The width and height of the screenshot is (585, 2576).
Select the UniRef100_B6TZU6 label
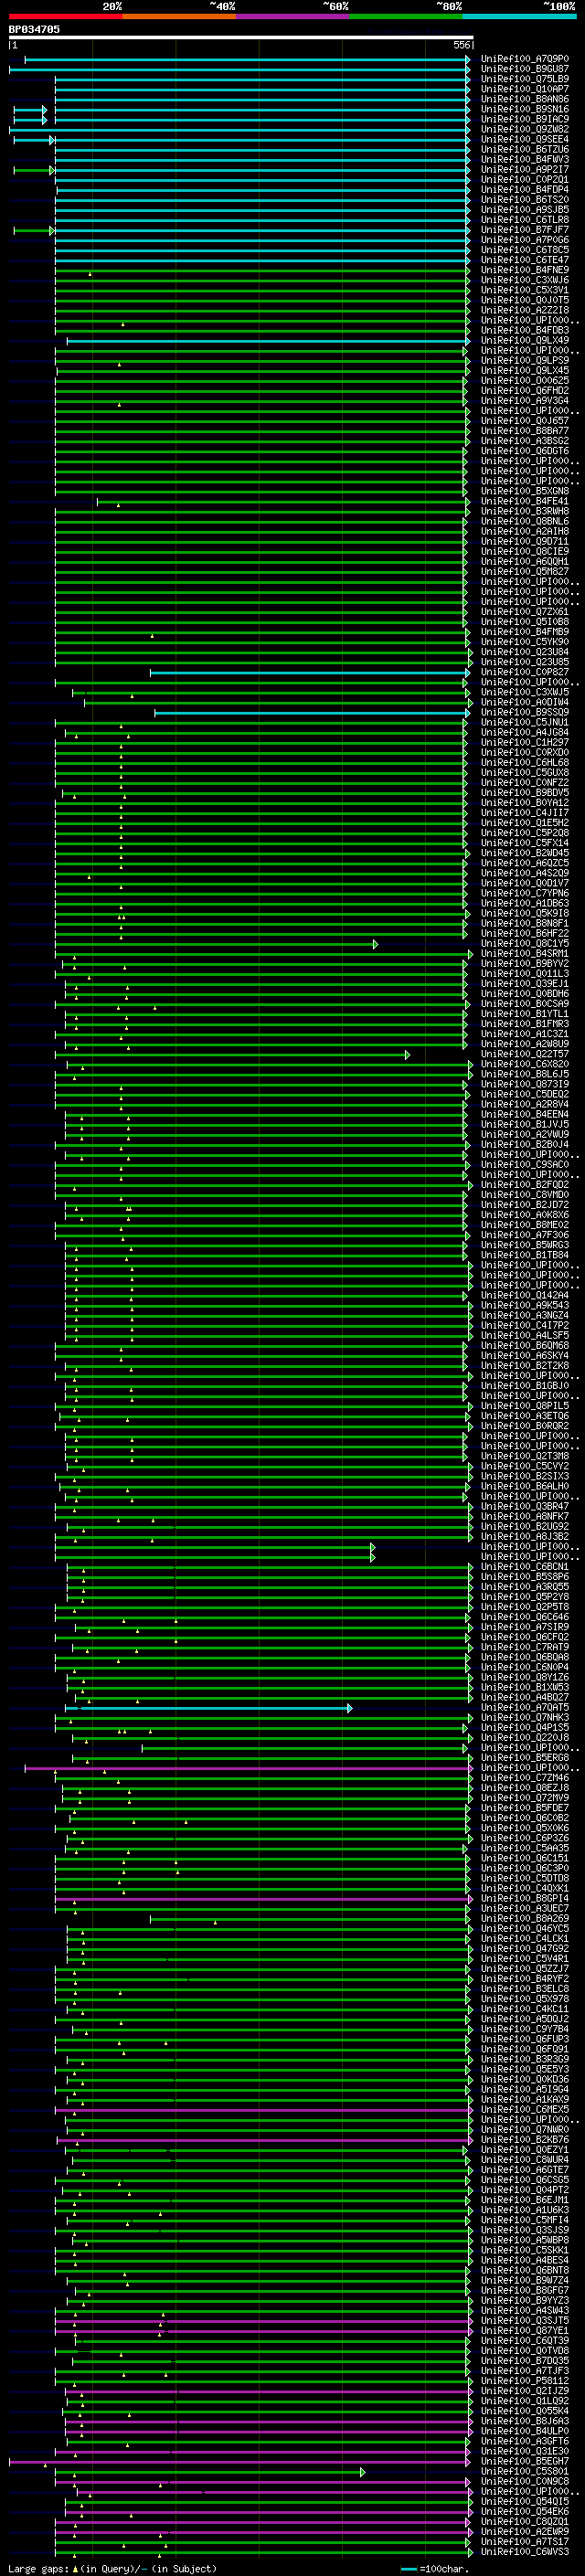[x=524, y=149]
